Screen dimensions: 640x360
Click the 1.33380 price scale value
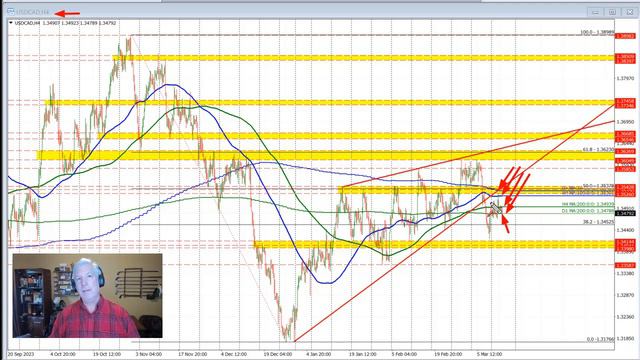tap(625, 273)
